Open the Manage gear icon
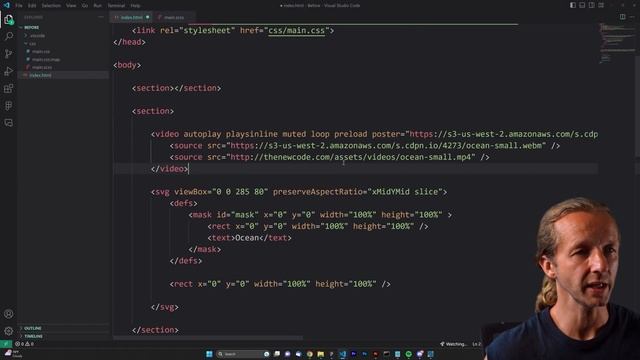Viewport: 640px width, 360px height. click(x=9, y=331)
